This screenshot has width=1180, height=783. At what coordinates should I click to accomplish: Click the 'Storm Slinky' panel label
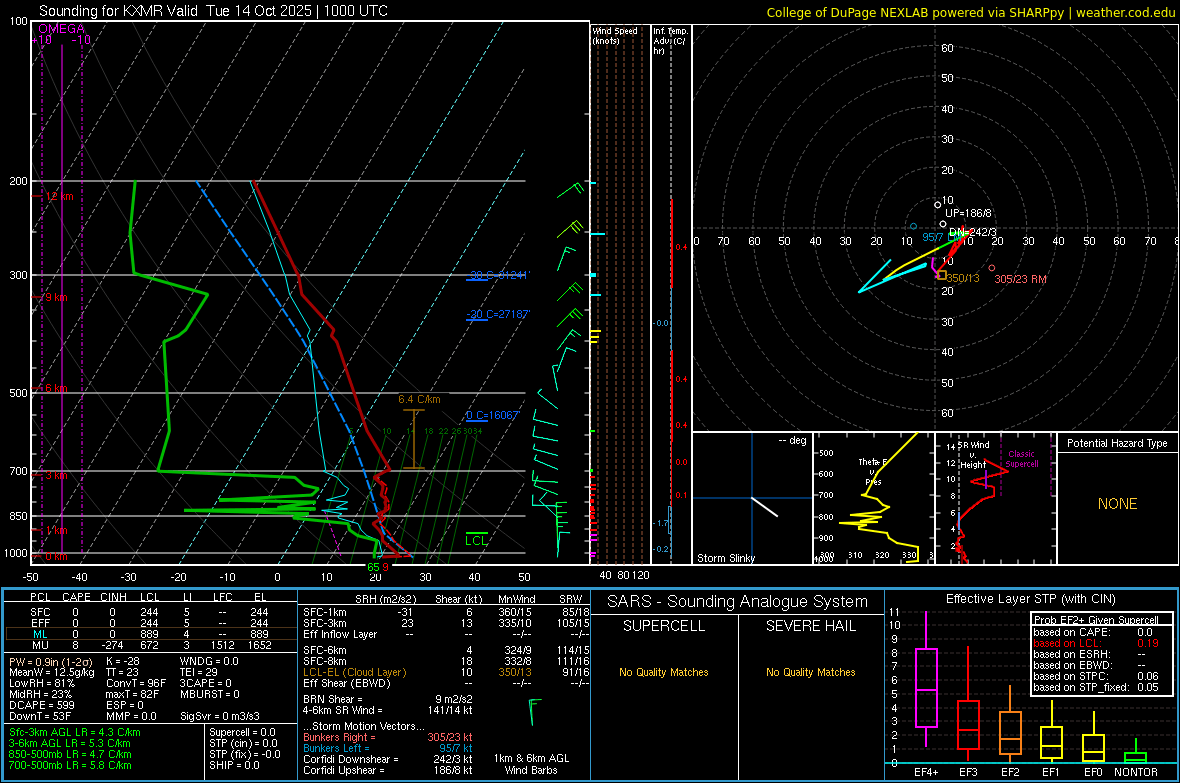point(725,558)
